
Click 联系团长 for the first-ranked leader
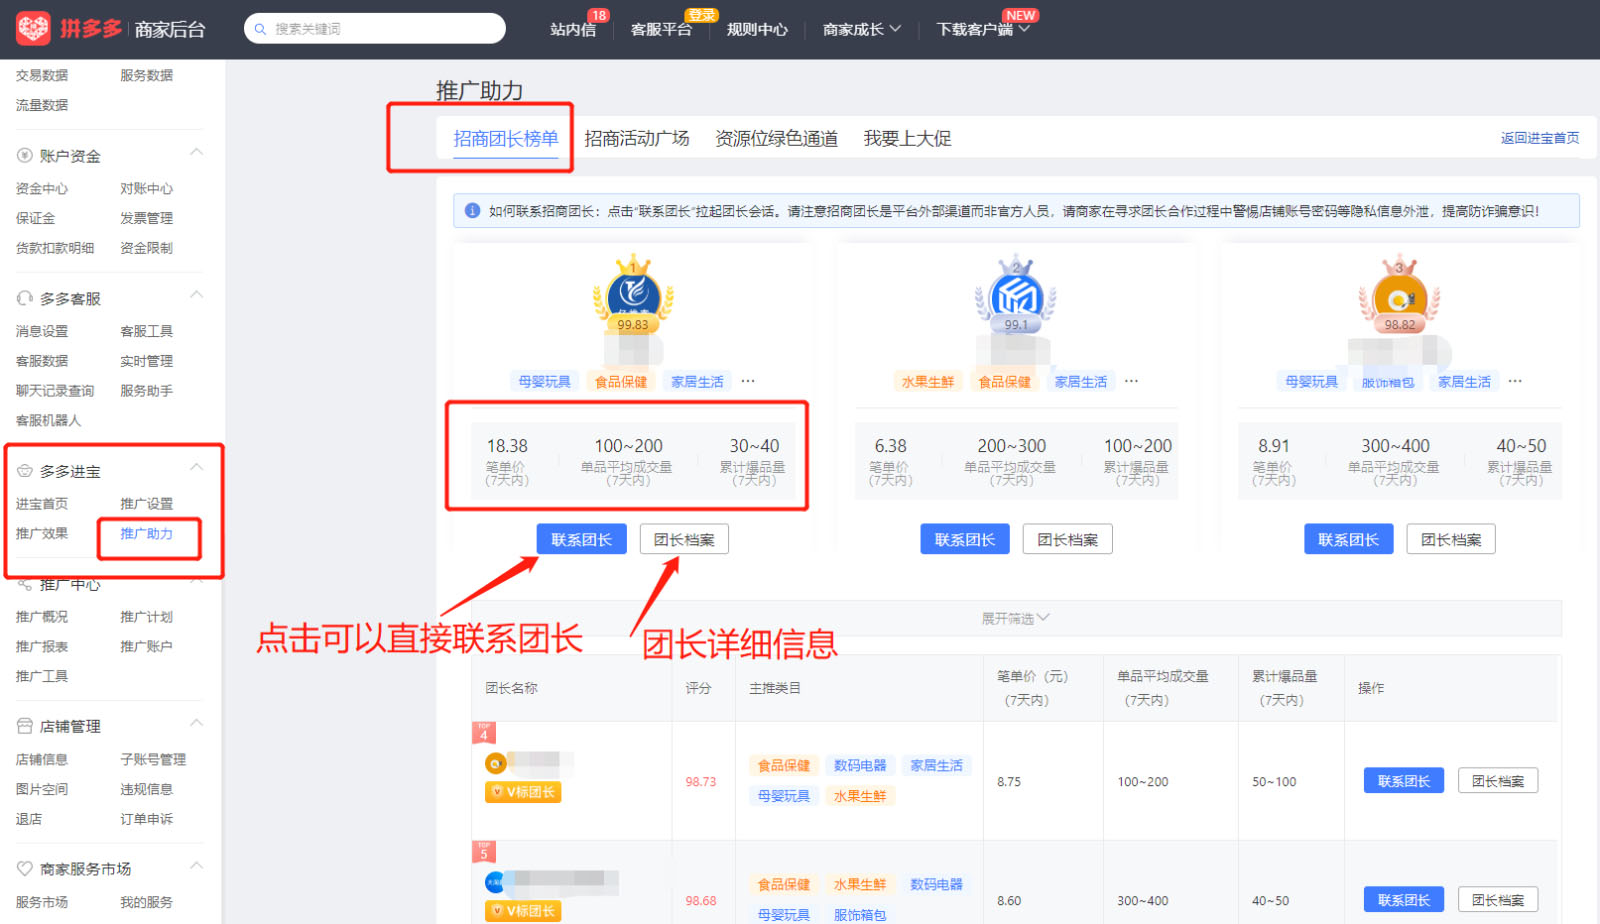click(x=581, y=540)
